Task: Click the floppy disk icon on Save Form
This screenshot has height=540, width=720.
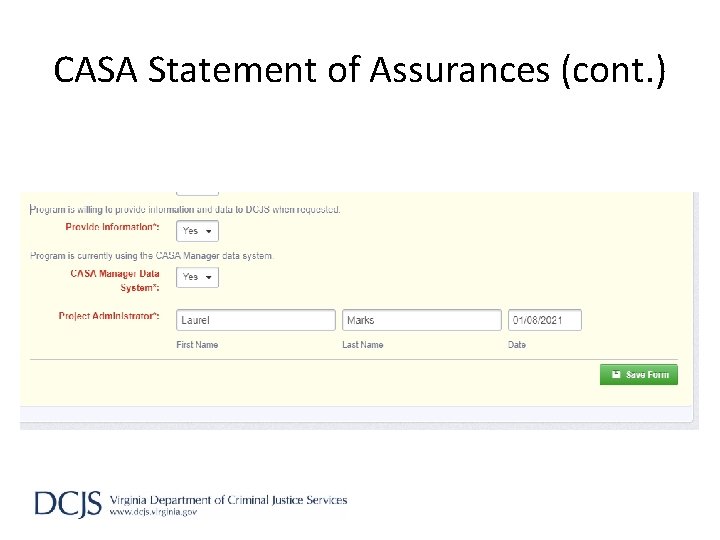Action: (x=616, y=375)
